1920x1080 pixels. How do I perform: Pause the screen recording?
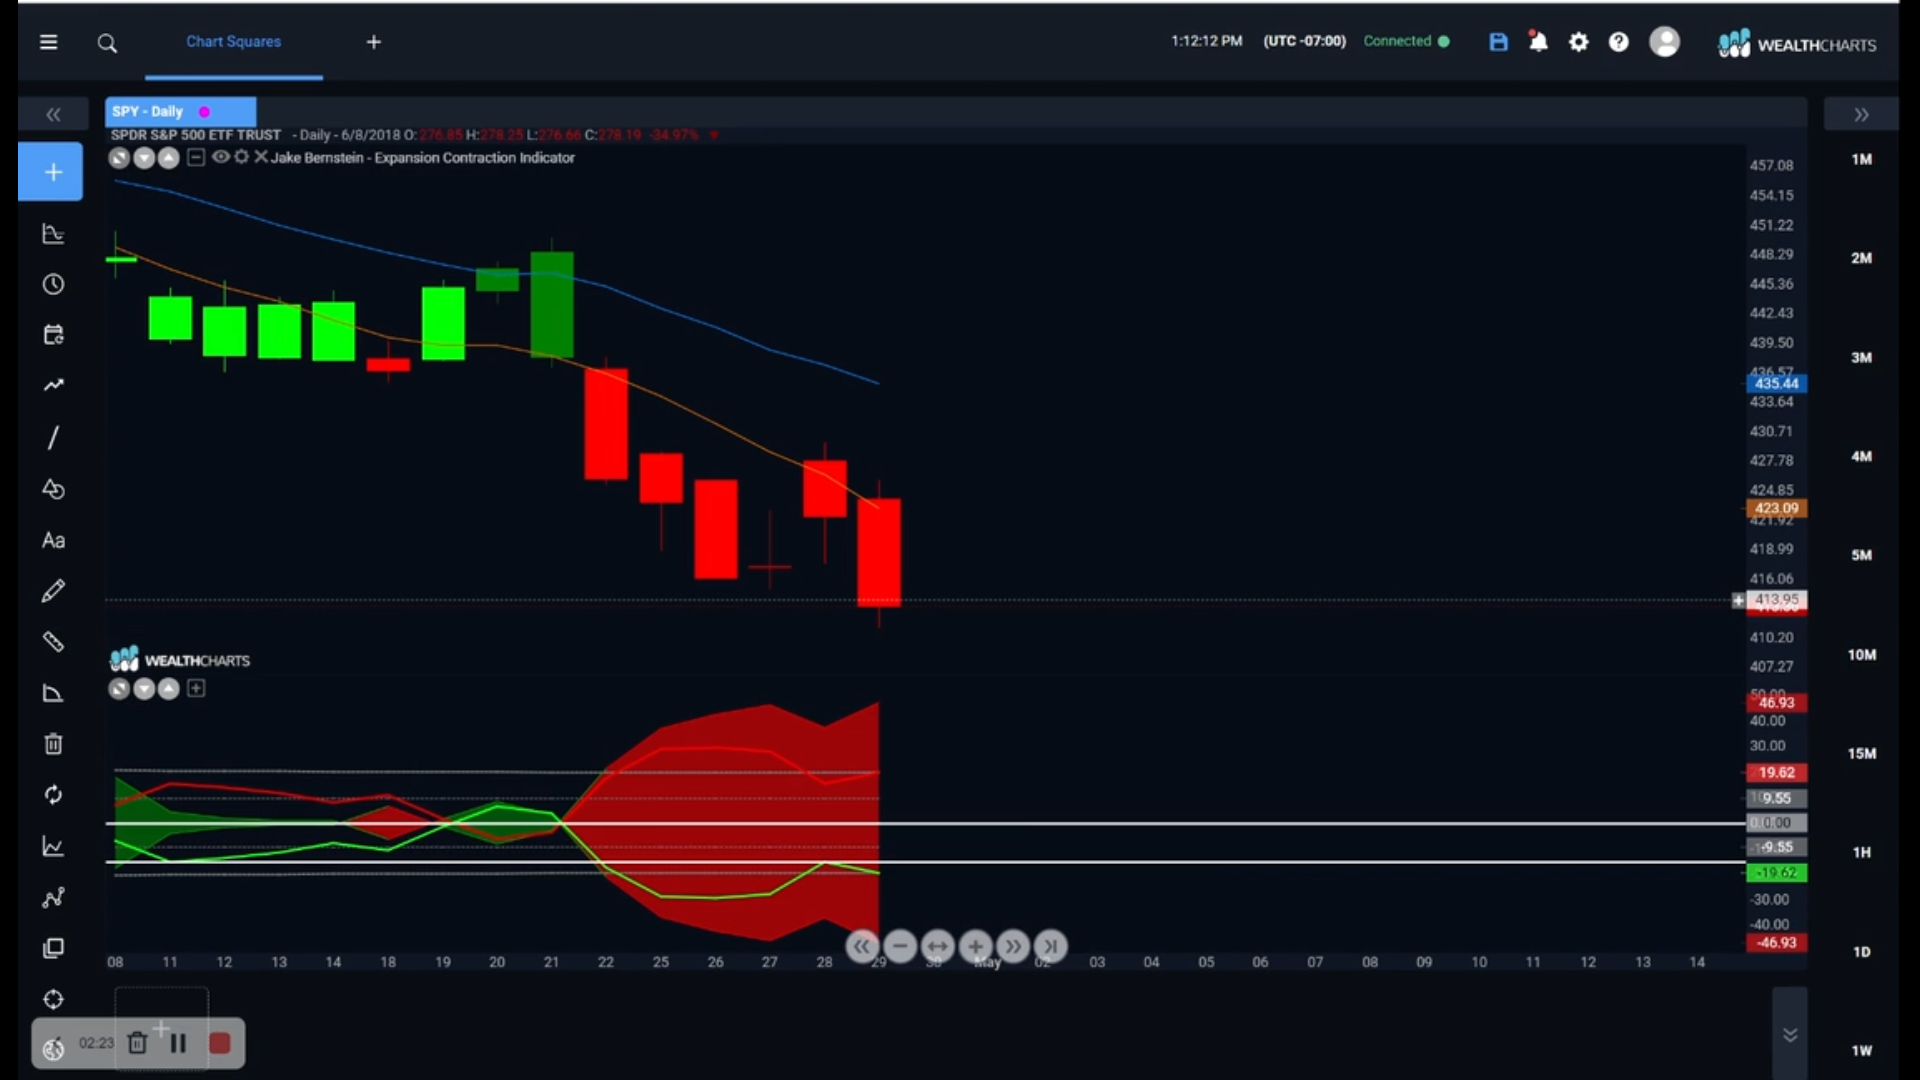(x=178, y=1044)
